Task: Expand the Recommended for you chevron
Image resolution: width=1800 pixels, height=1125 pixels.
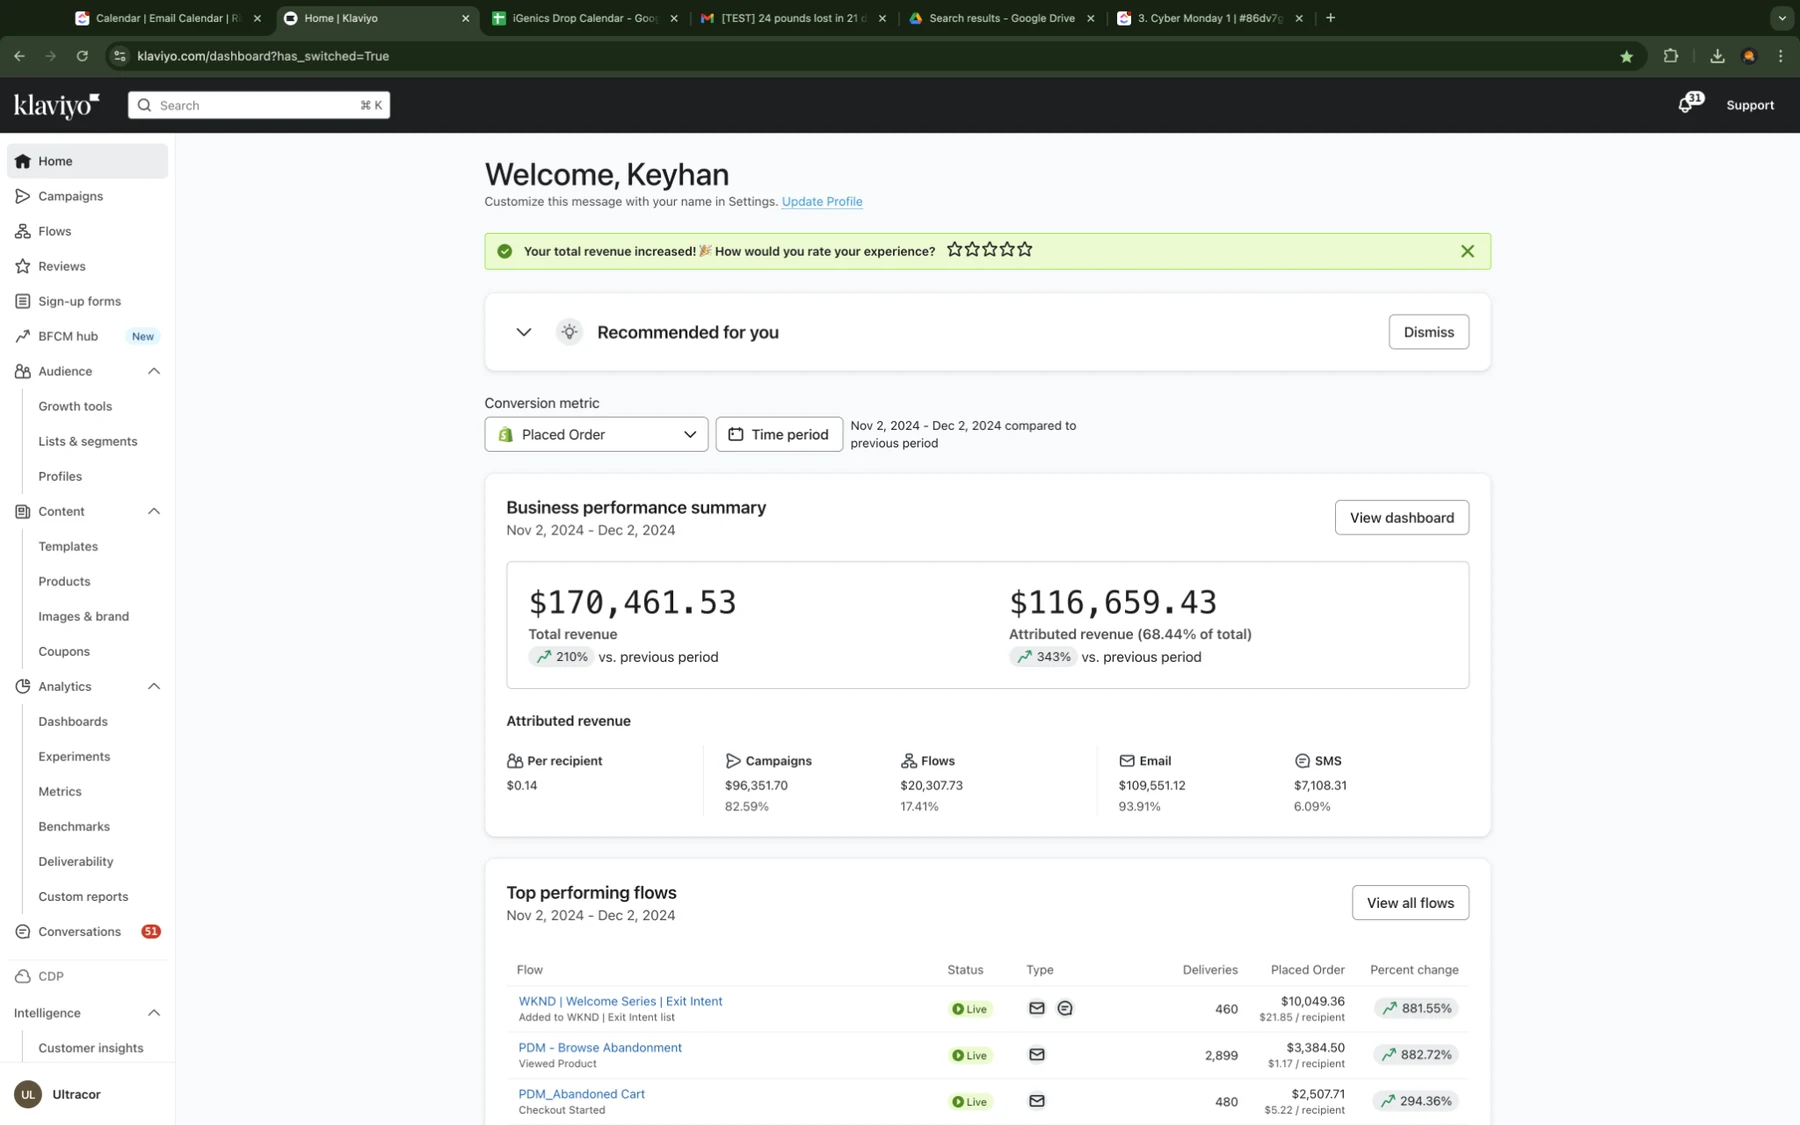Action: [523, 332]
